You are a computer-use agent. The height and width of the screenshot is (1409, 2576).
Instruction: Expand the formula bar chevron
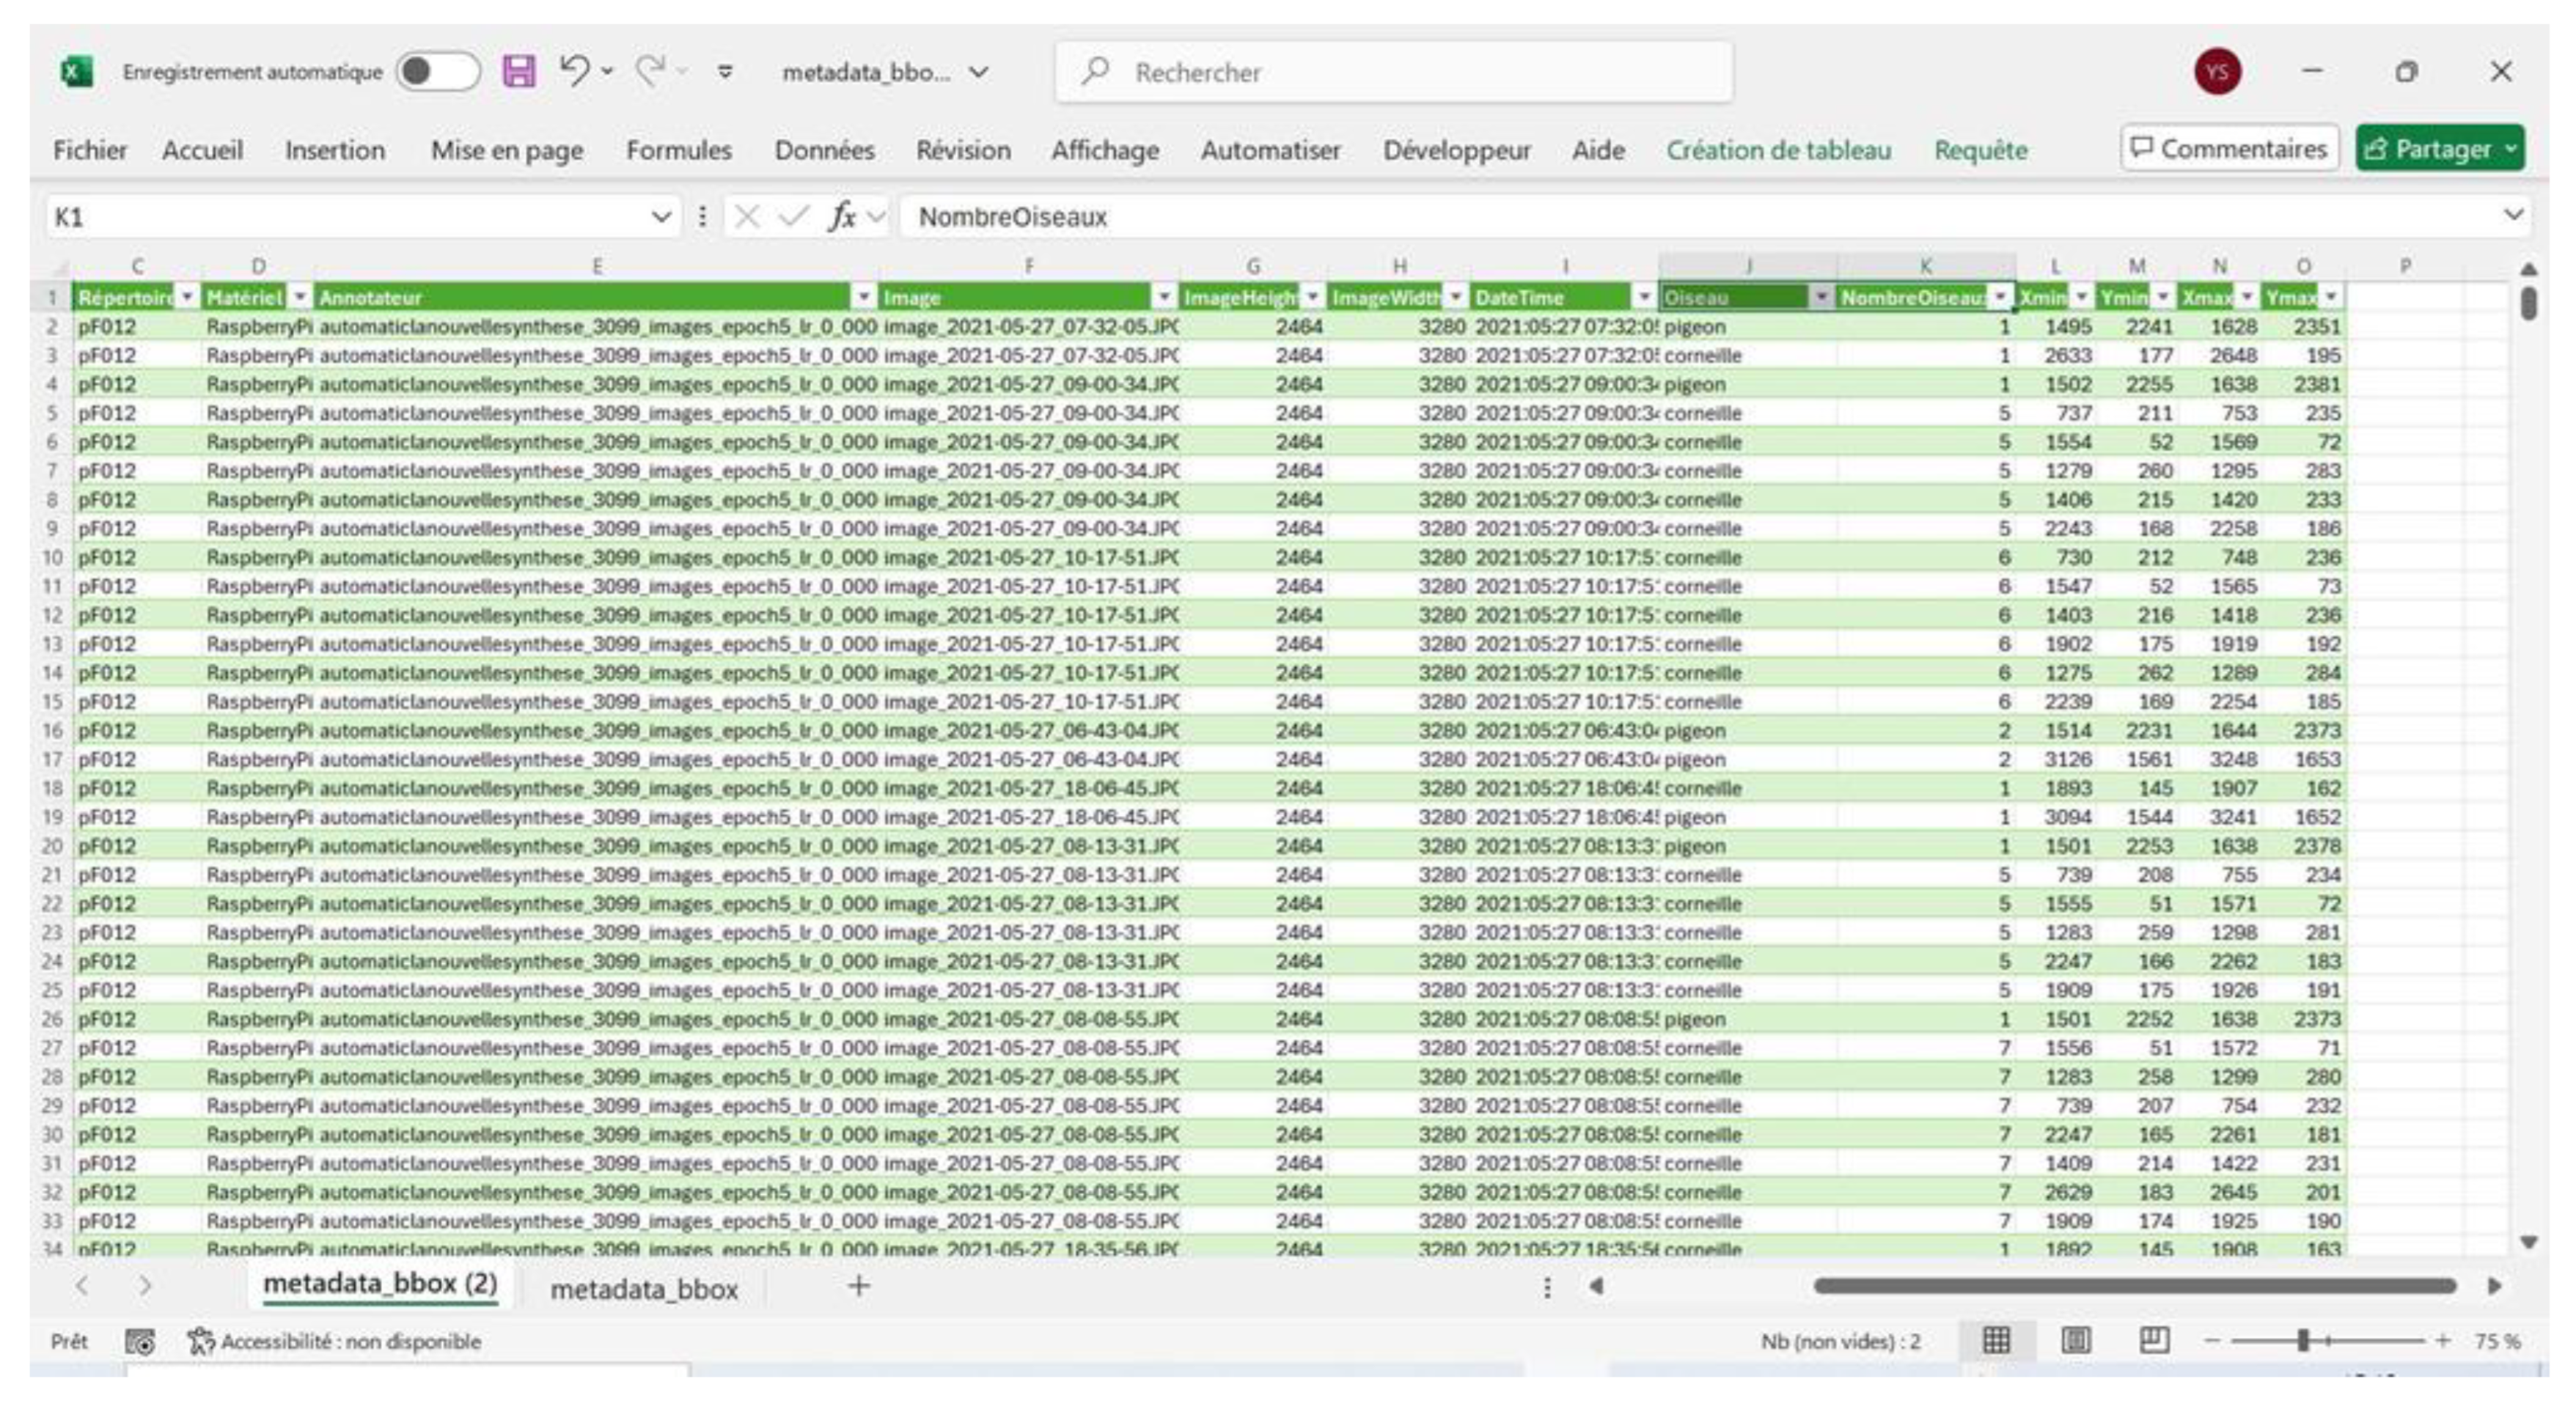pyautogui.click(x=2512, y=215)
